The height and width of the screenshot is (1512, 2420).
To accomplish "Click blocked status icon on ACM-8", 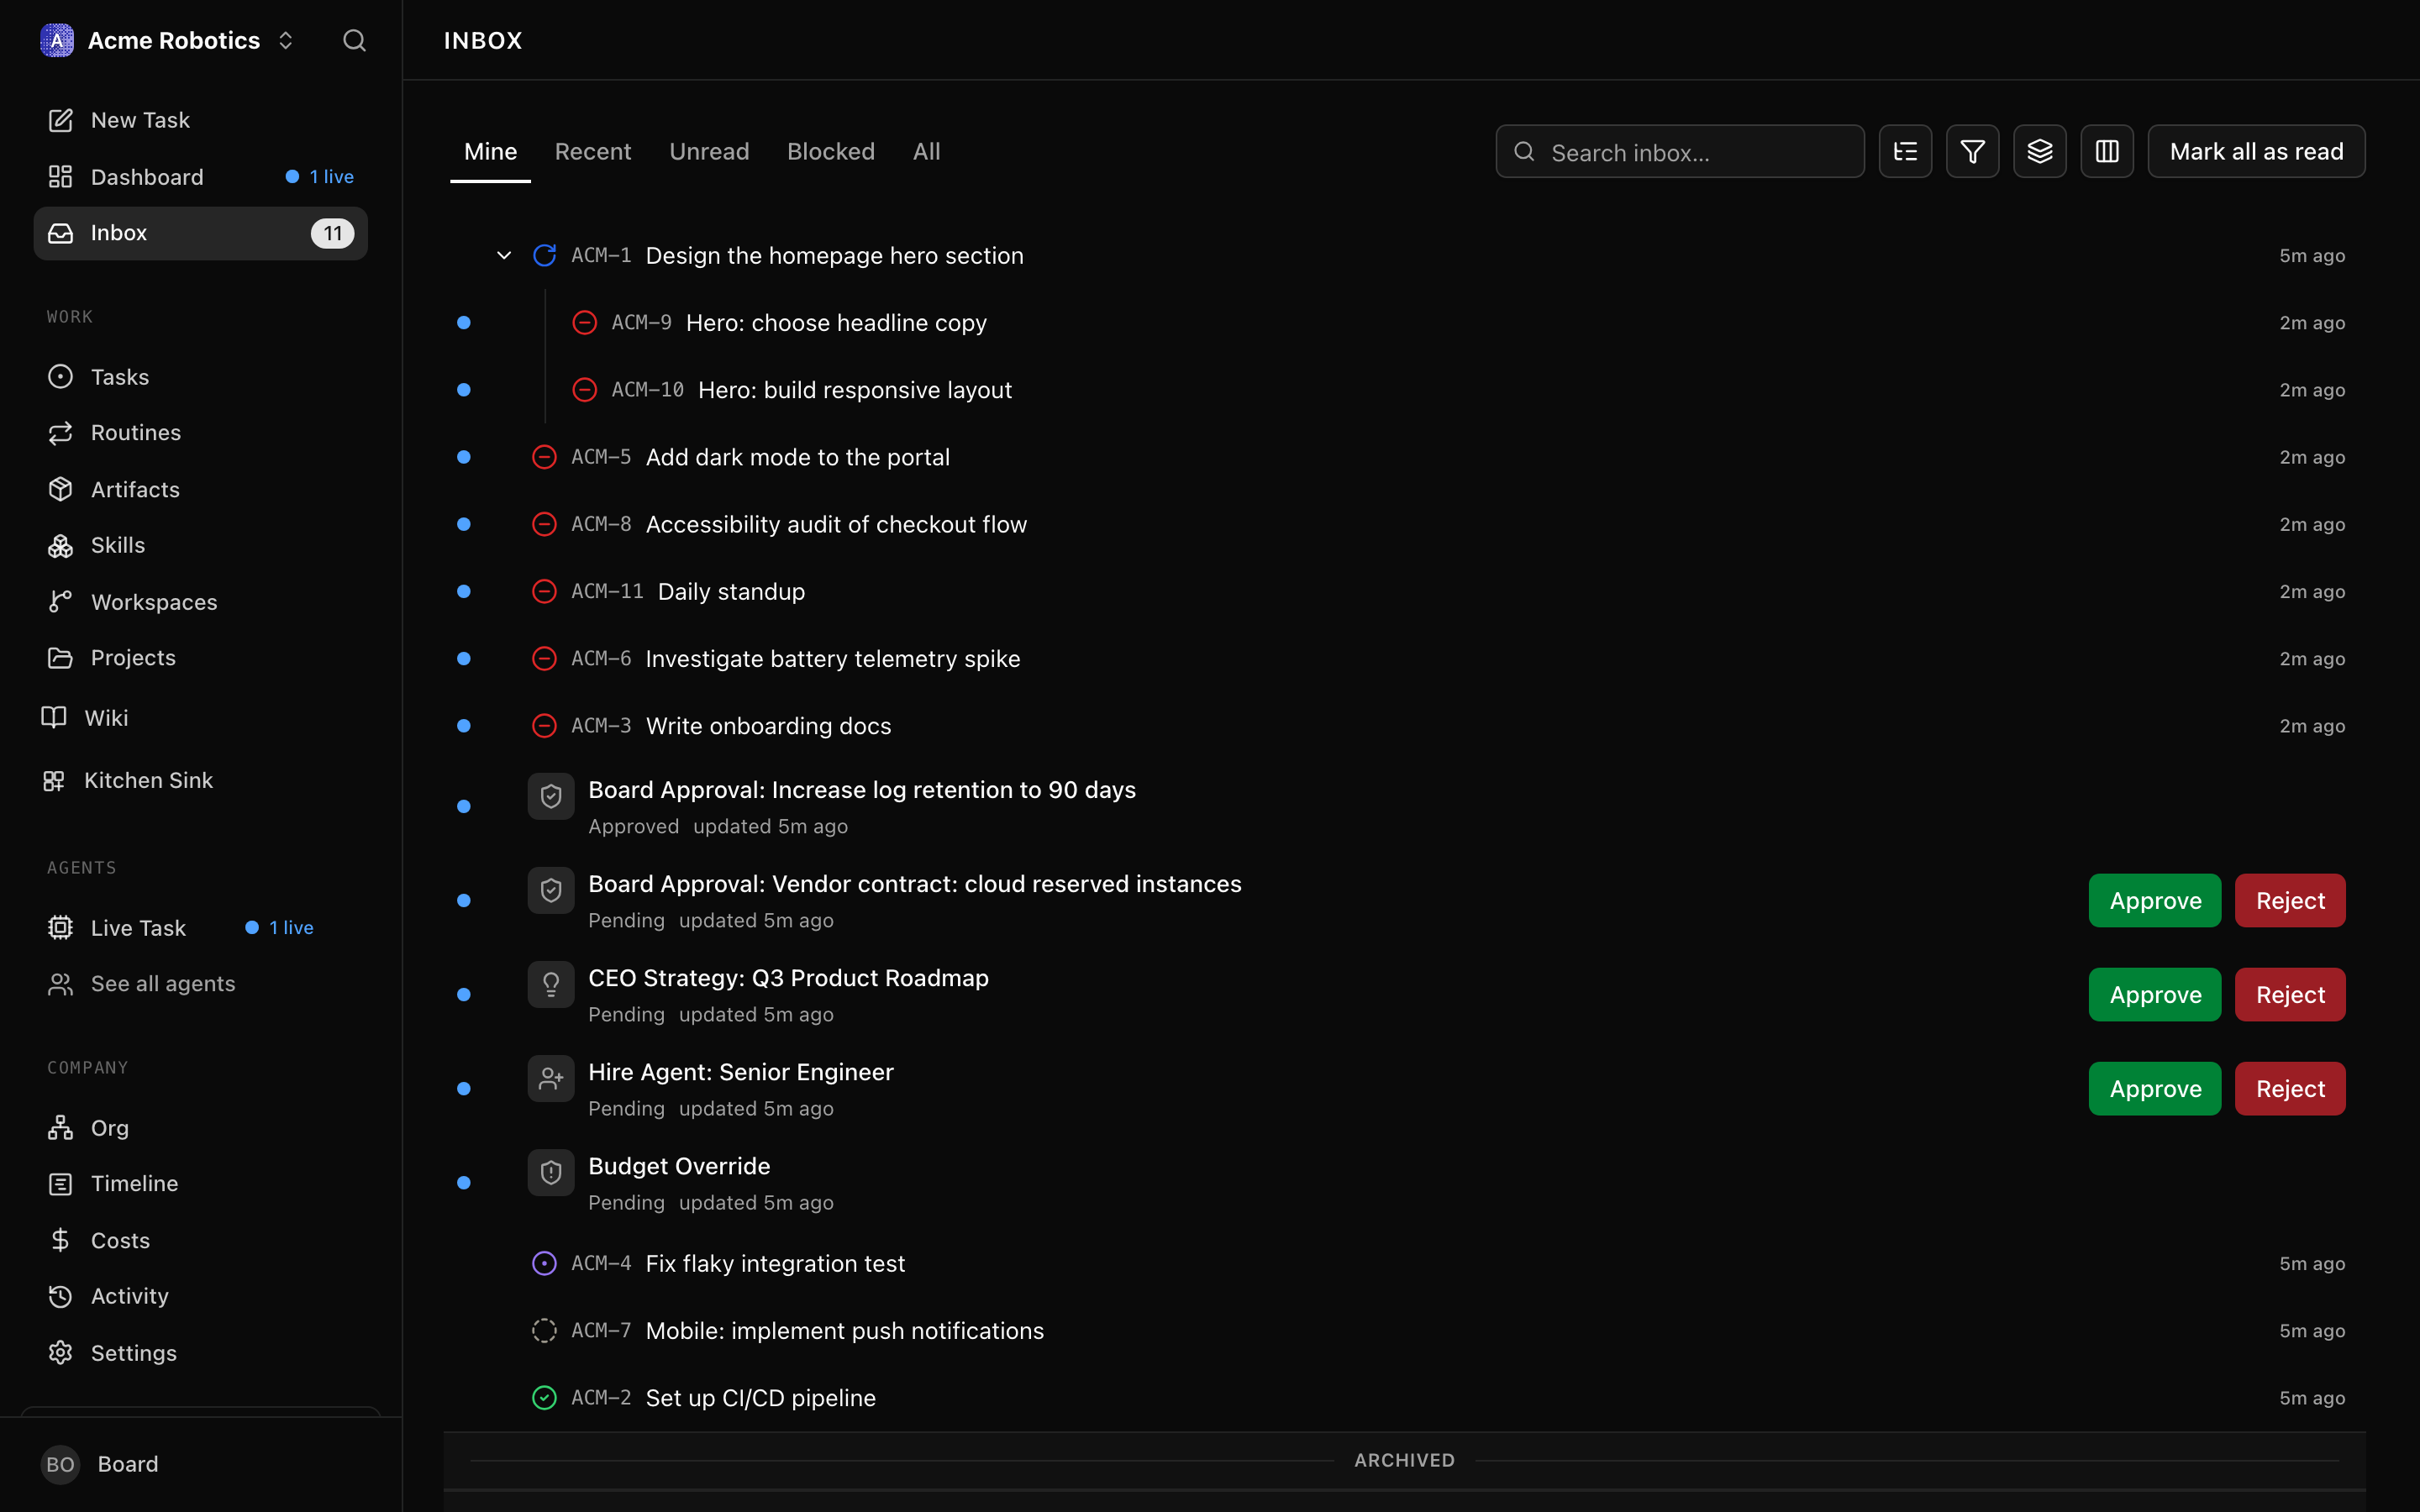I will coord(544,524).
